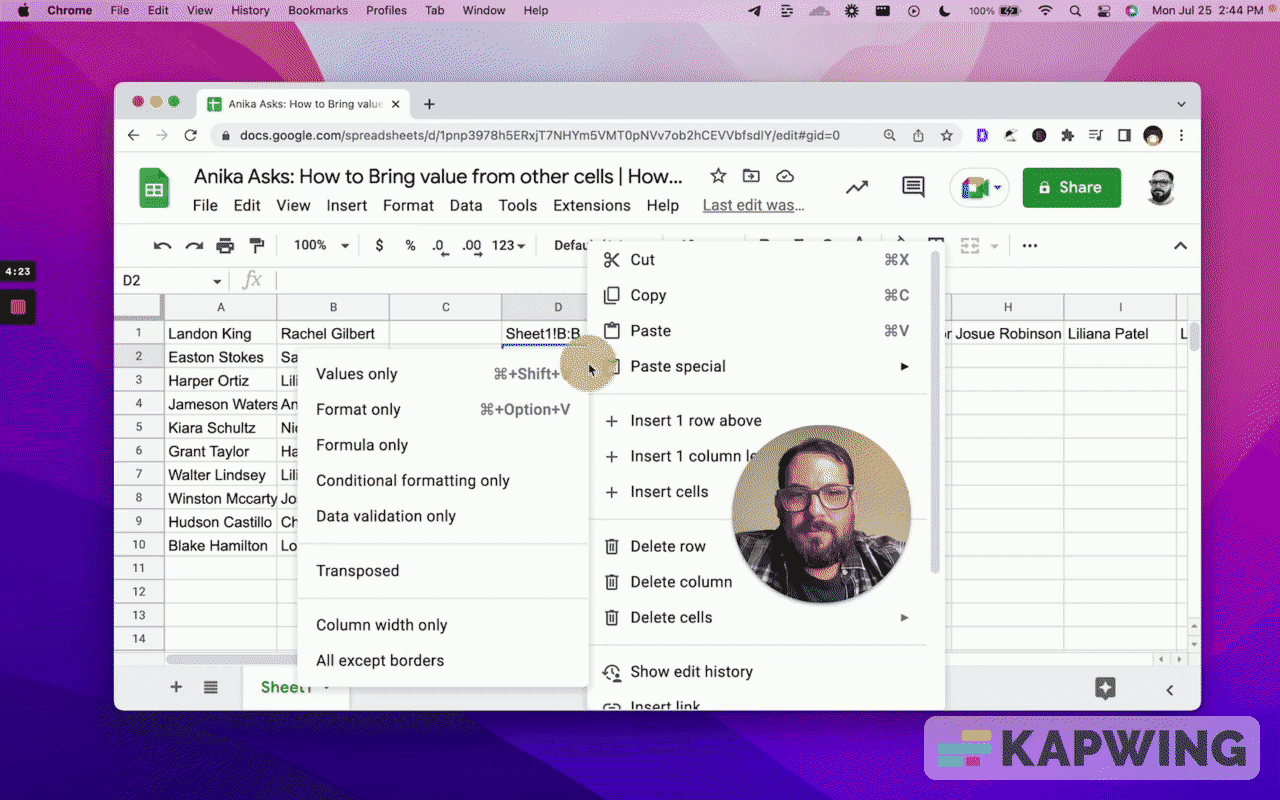Click cell containing Blake Hamilton

pyautogui.click(x=221, y=545)
